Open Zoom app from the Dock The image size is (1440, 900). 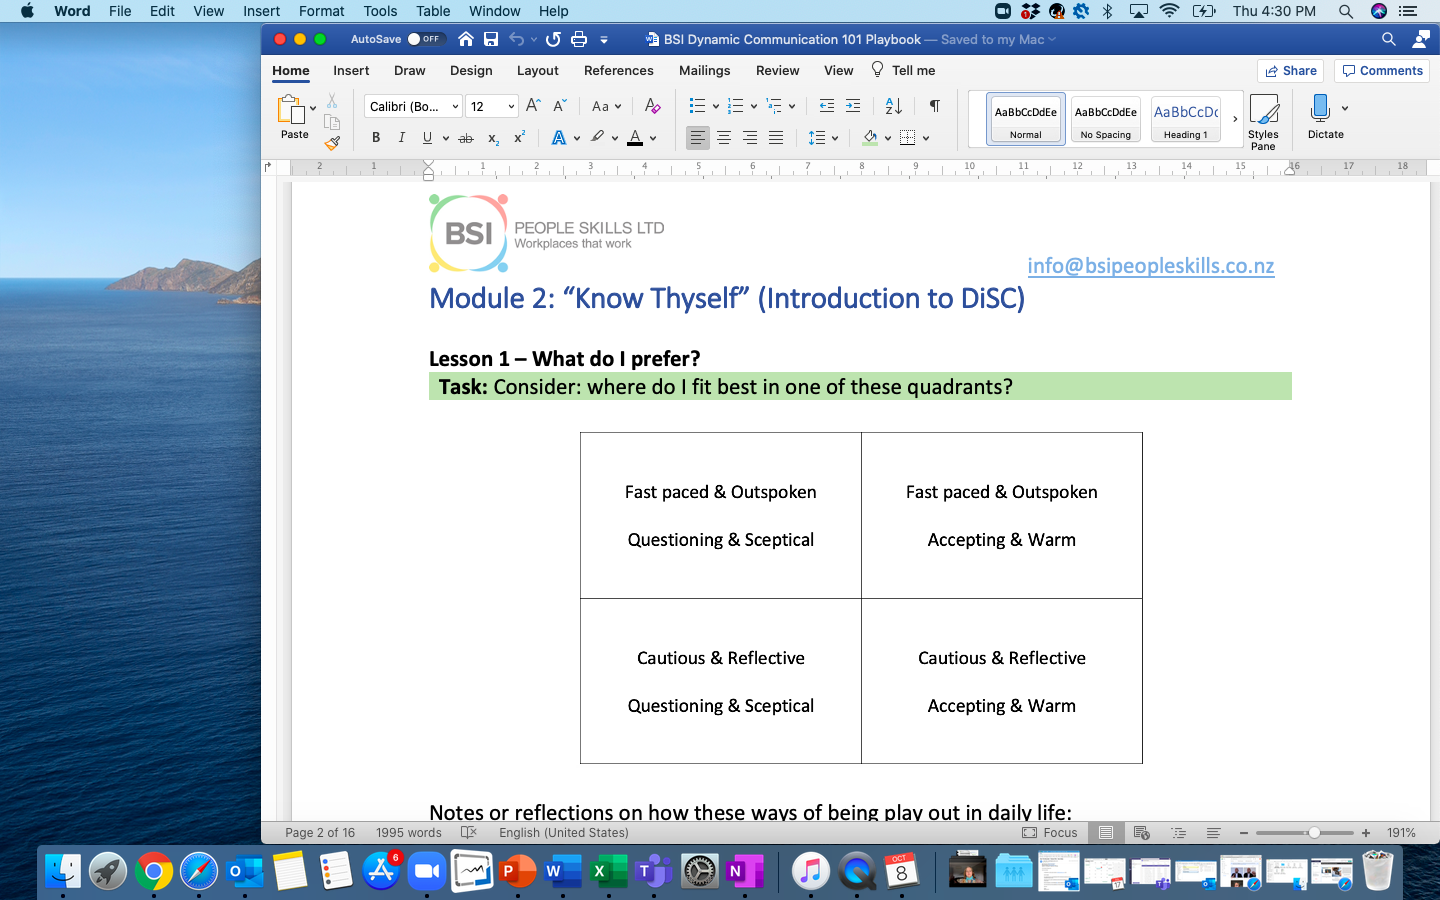coord(427,871)
